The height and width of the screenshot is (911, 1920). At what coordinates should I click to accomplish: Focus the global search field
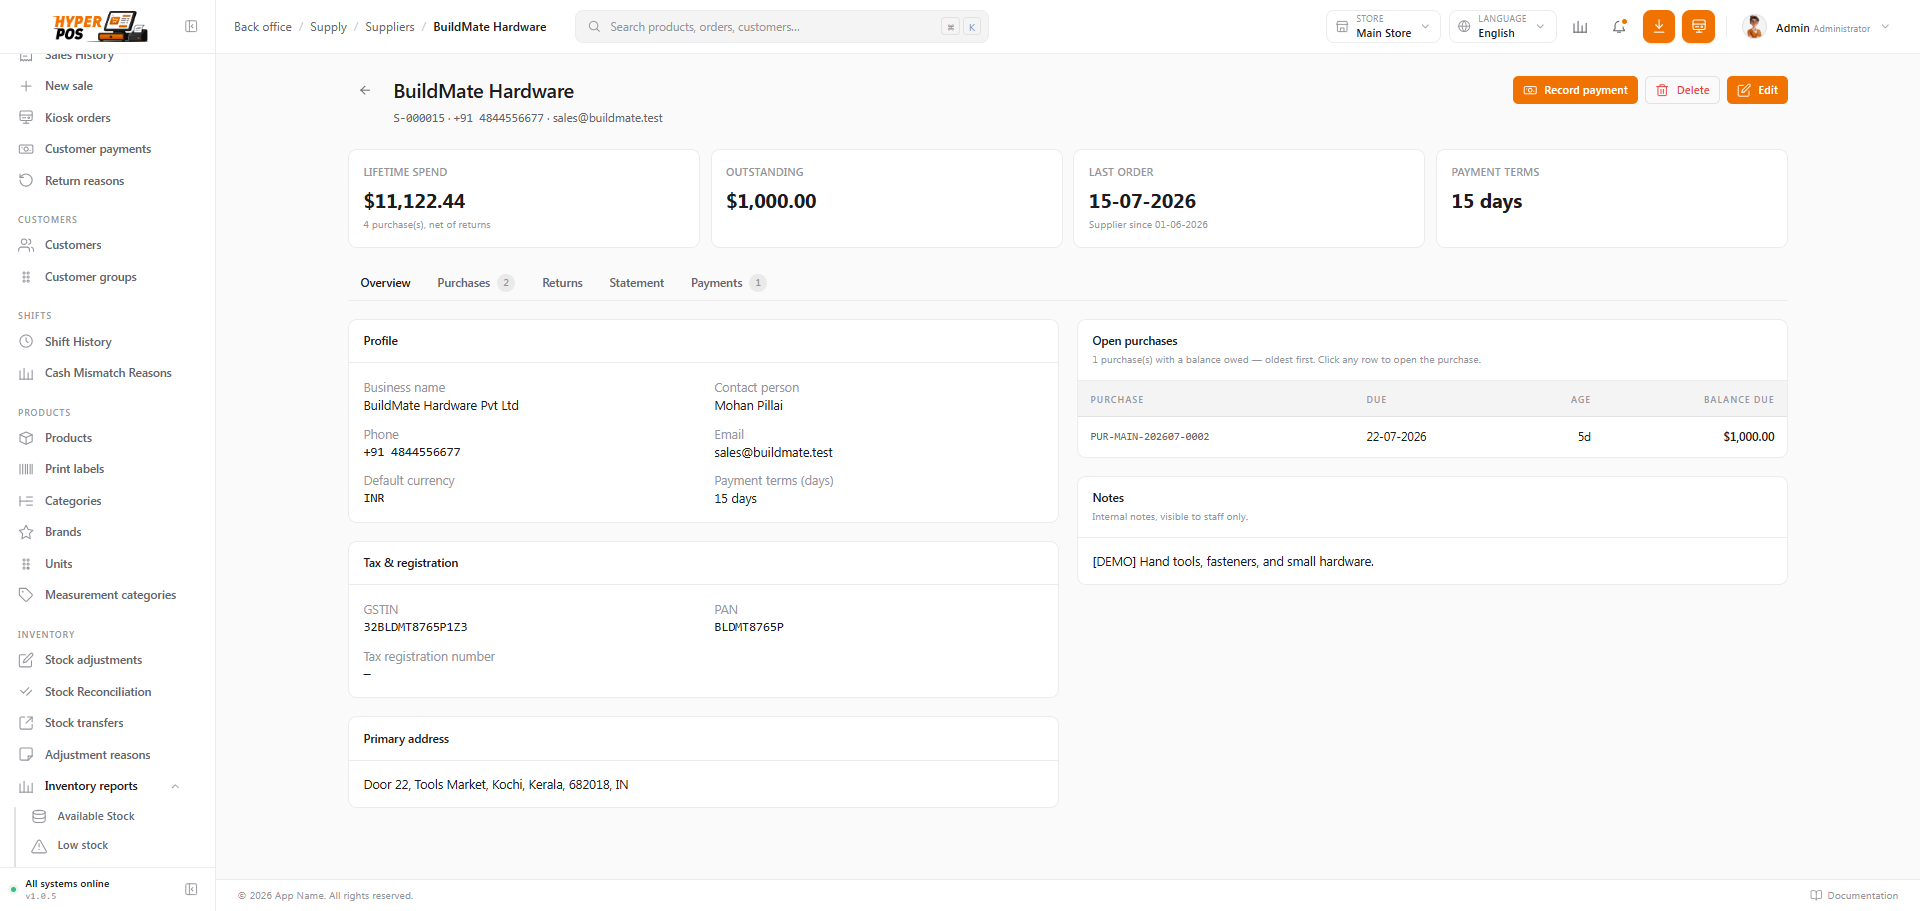pyautogui.click(x=781, y=27)
